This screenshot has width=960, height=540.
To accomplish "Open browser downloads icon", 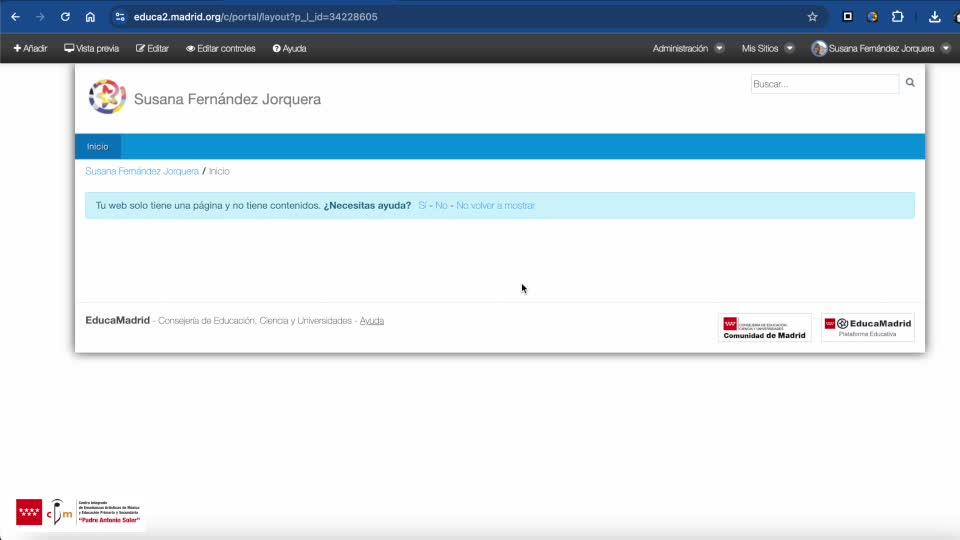I will point(934,17).
